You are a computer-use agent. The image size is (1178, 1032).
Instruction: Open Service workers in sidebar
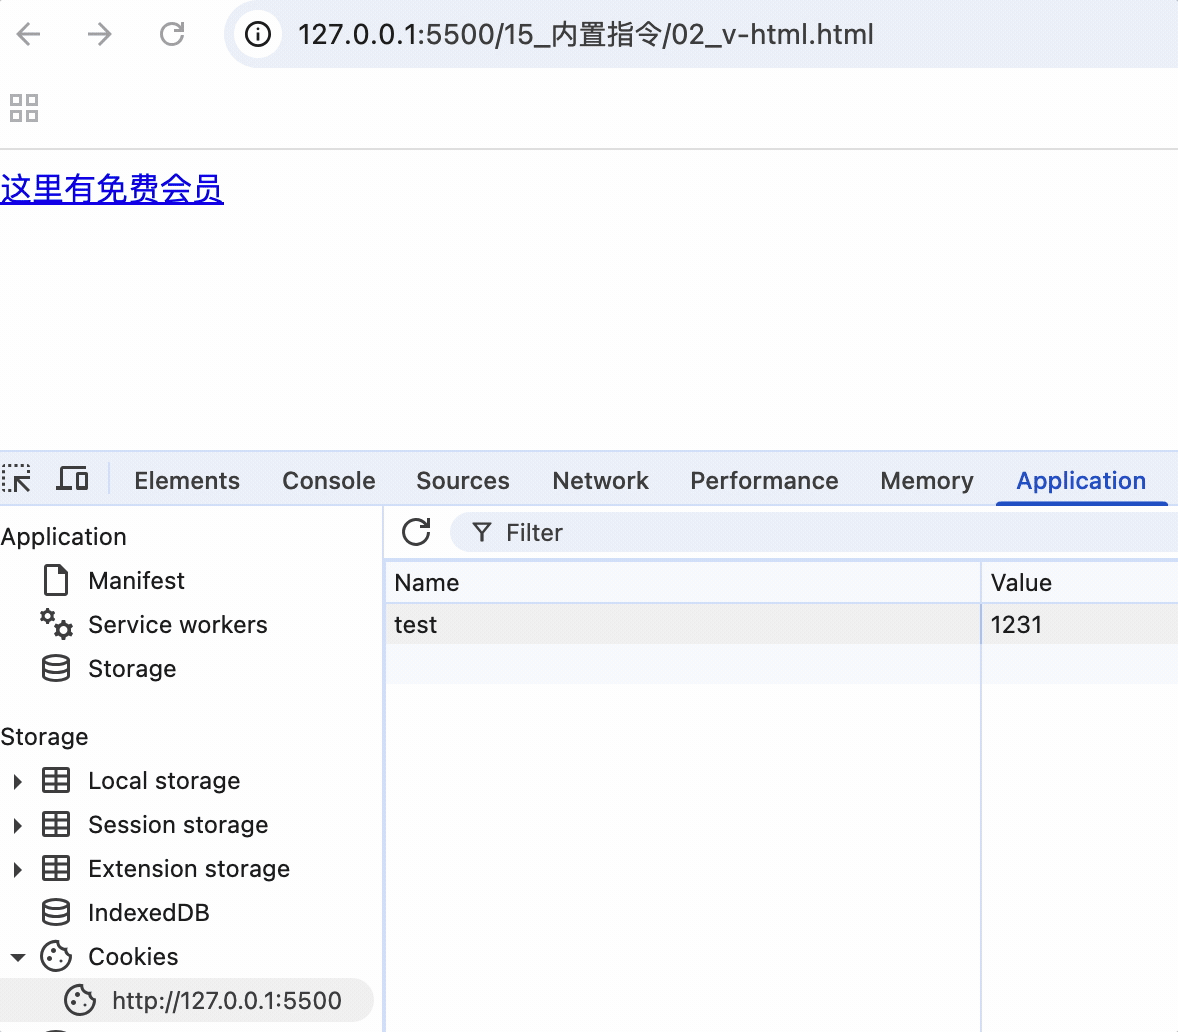[x=177, y=625]
